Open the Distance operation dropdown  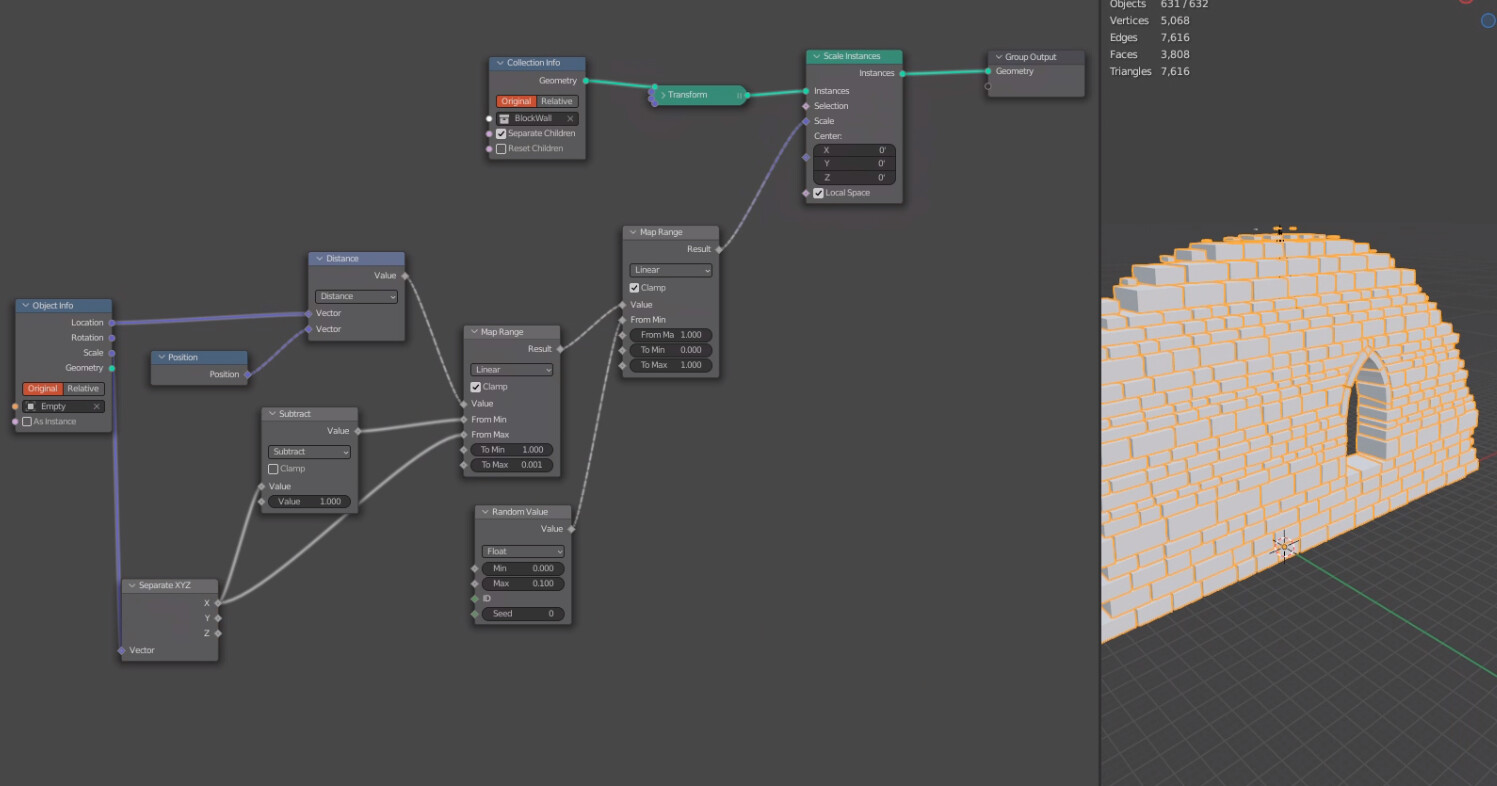point(357,297)
